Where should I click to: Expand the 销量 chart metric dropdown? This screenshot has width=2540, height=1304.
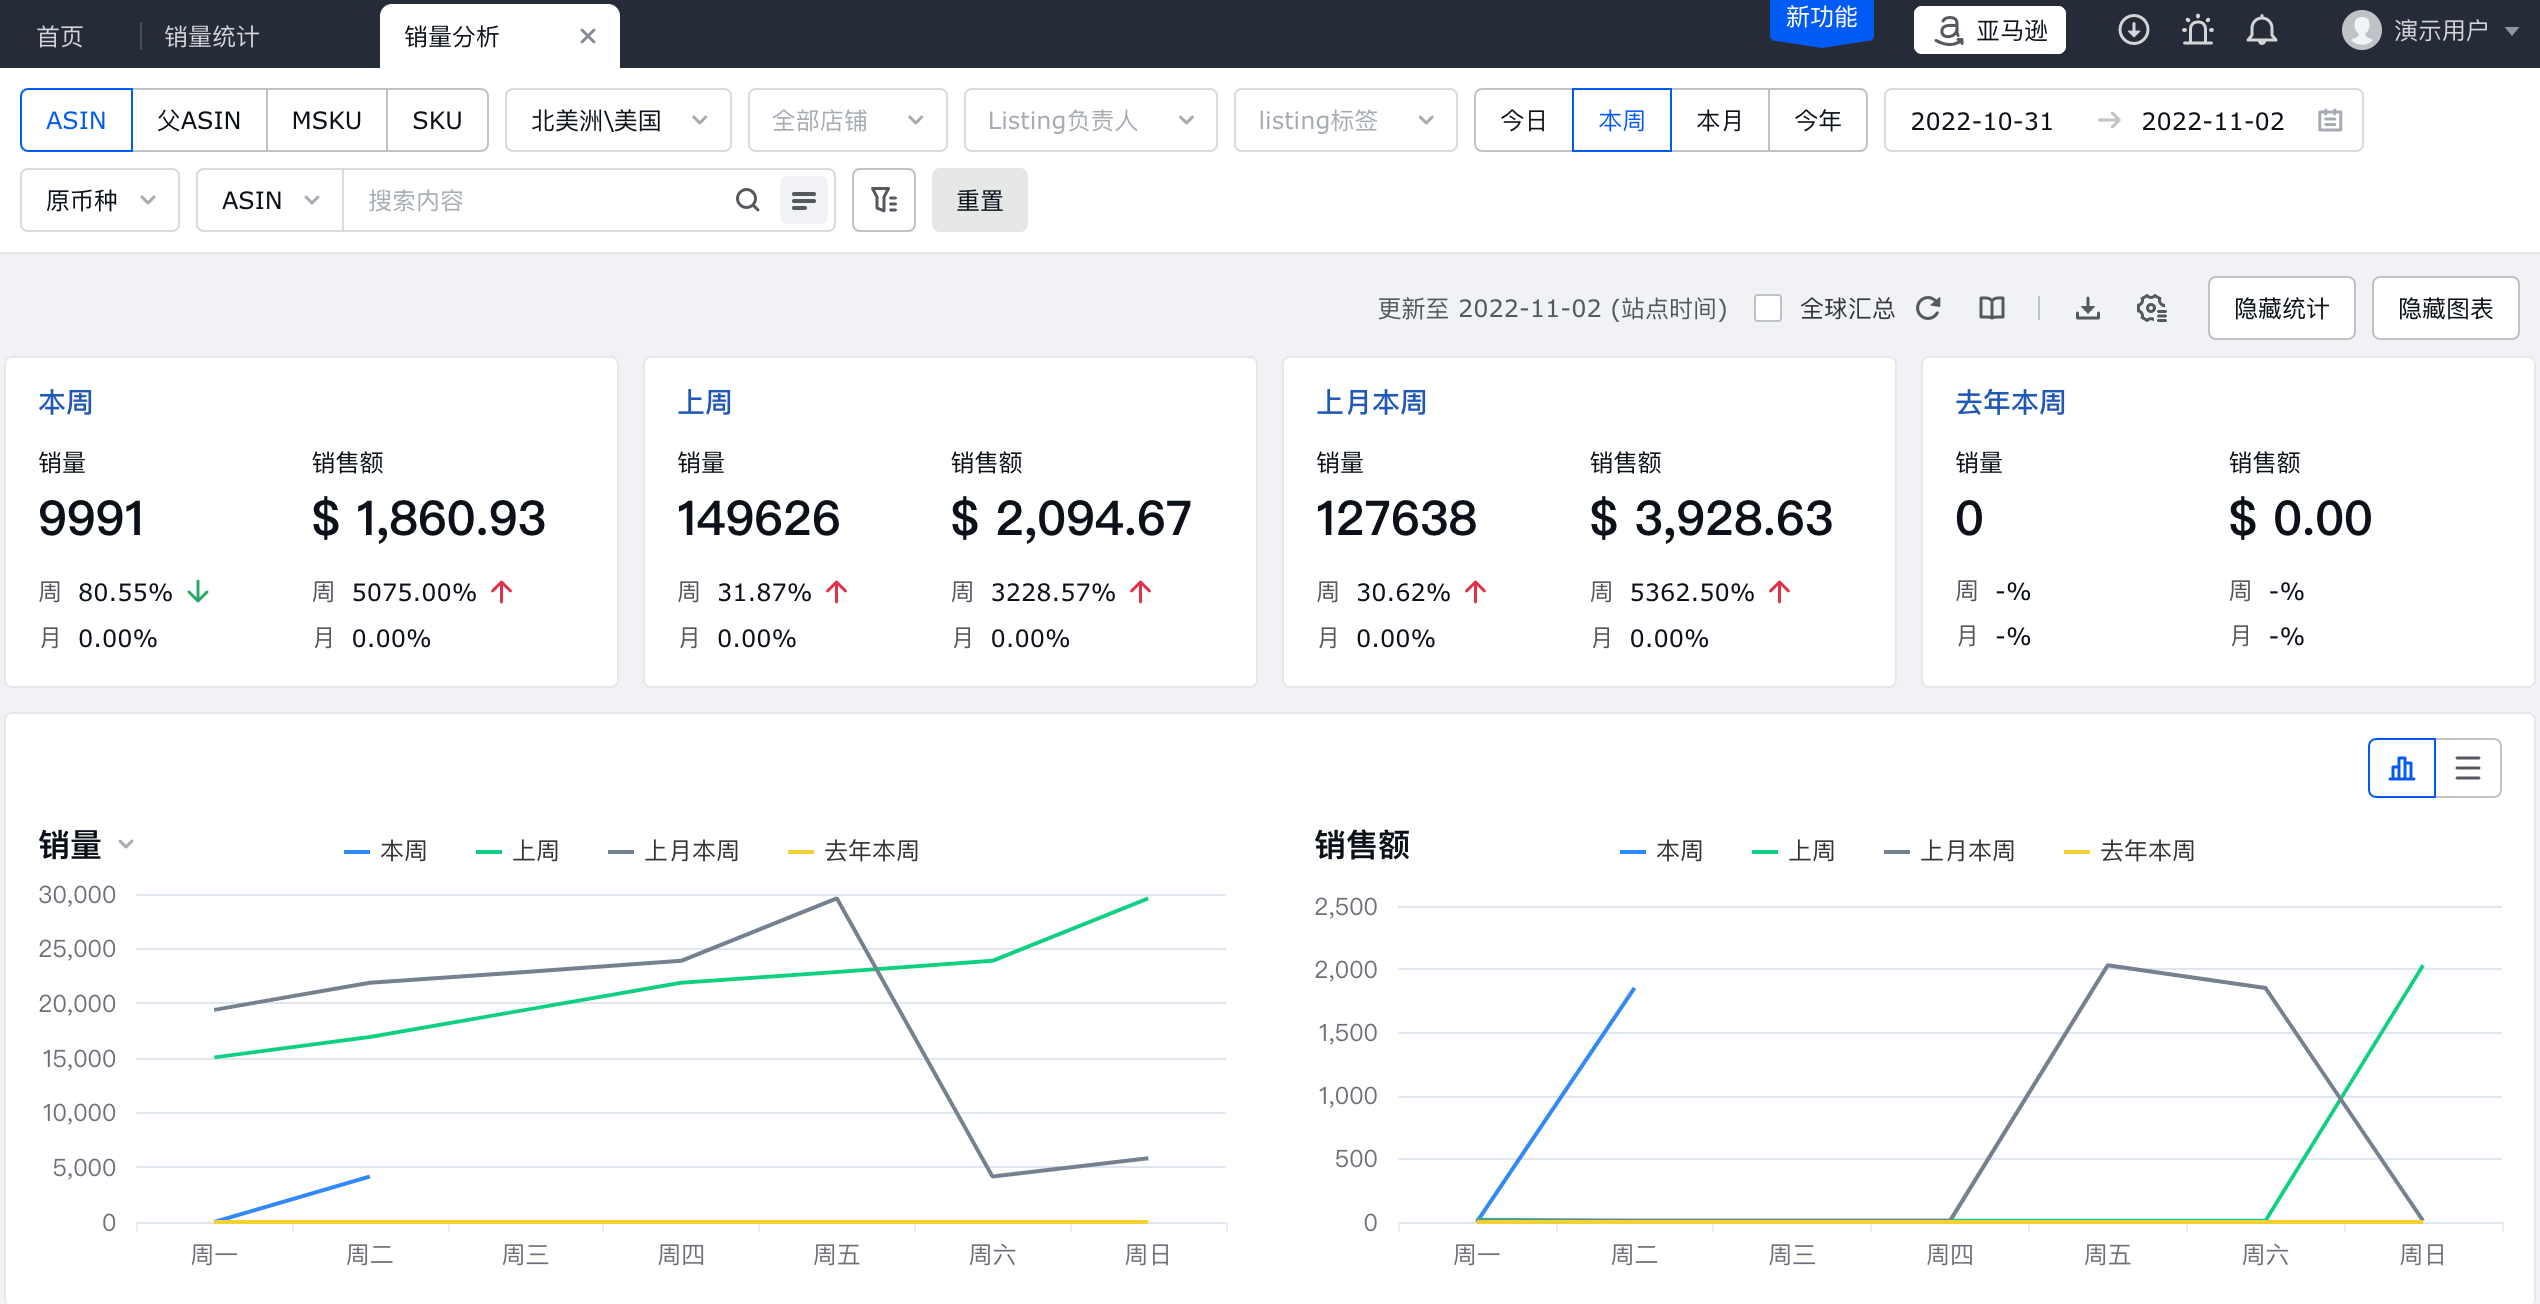click(126, 844)
